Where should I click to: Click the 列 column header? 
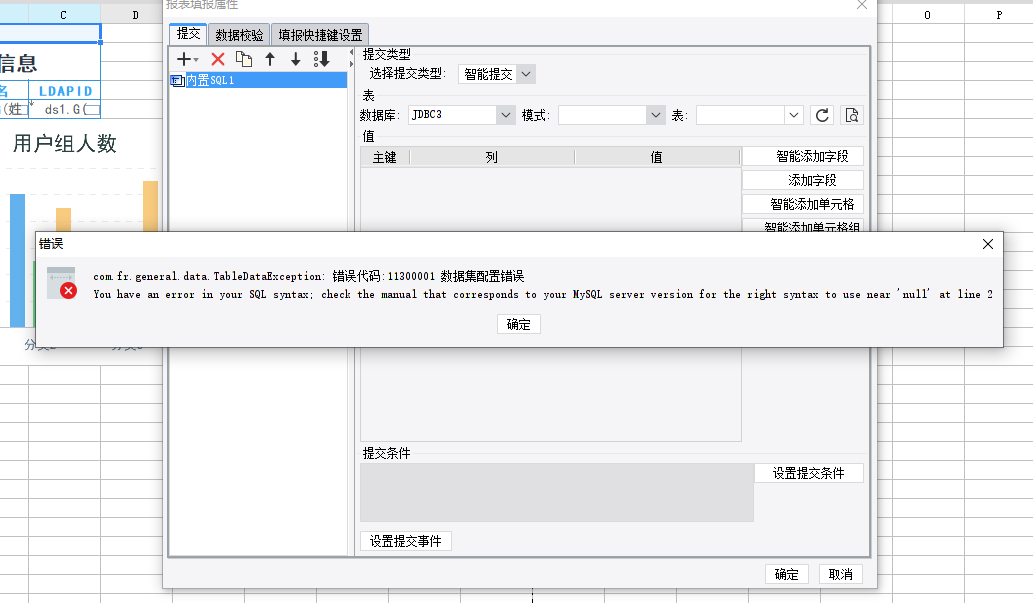click(x=492, y=157)
